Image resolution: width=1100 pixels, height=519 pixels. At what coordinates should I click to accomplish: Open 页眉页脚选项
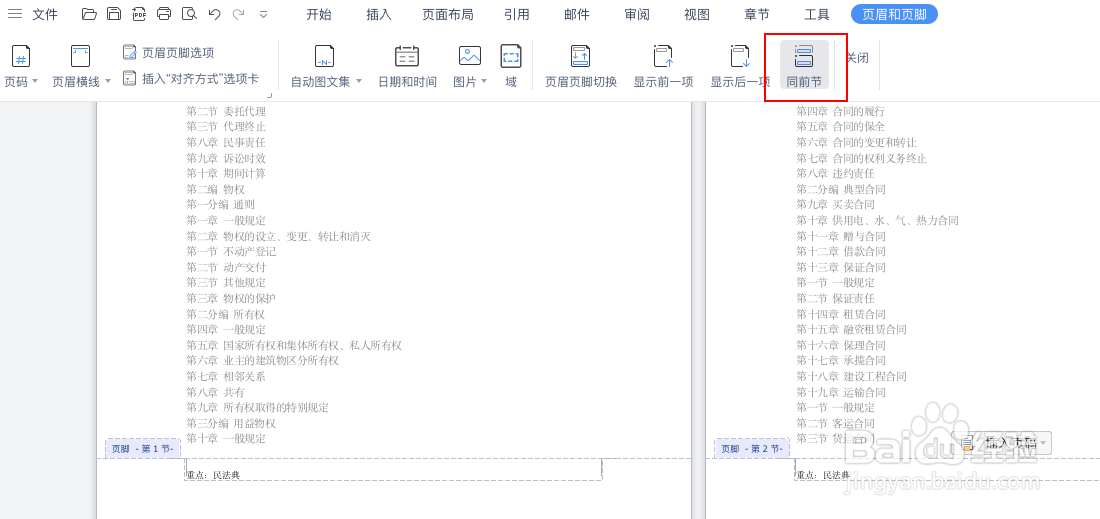pos(168,53)
